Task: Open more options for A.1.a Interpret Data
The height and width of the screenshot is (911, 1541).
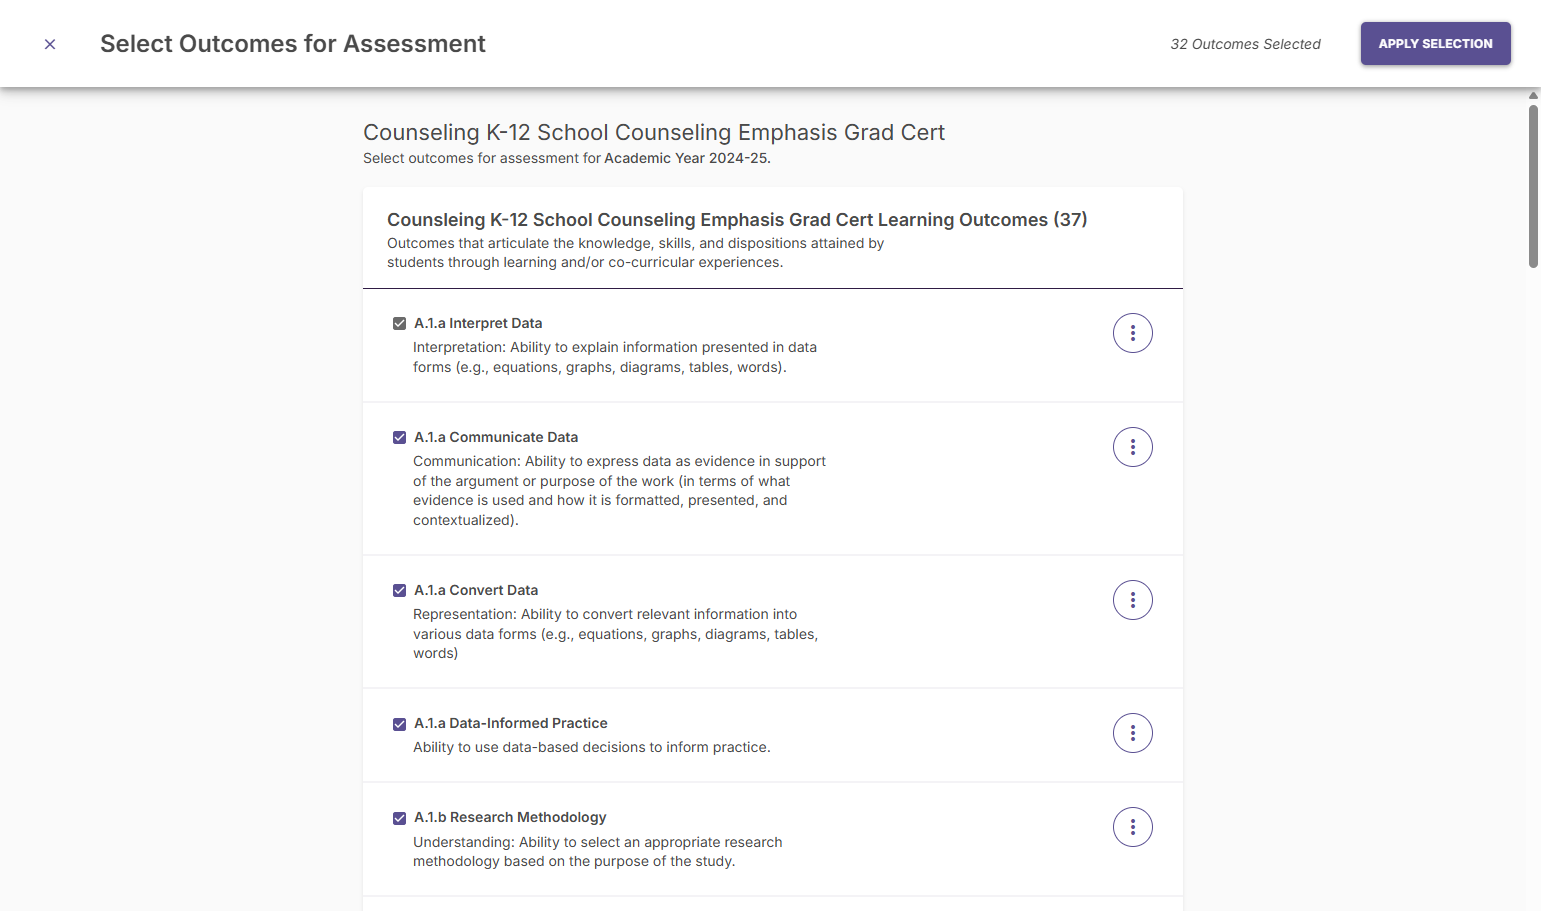Action: tap(1132, 333)
